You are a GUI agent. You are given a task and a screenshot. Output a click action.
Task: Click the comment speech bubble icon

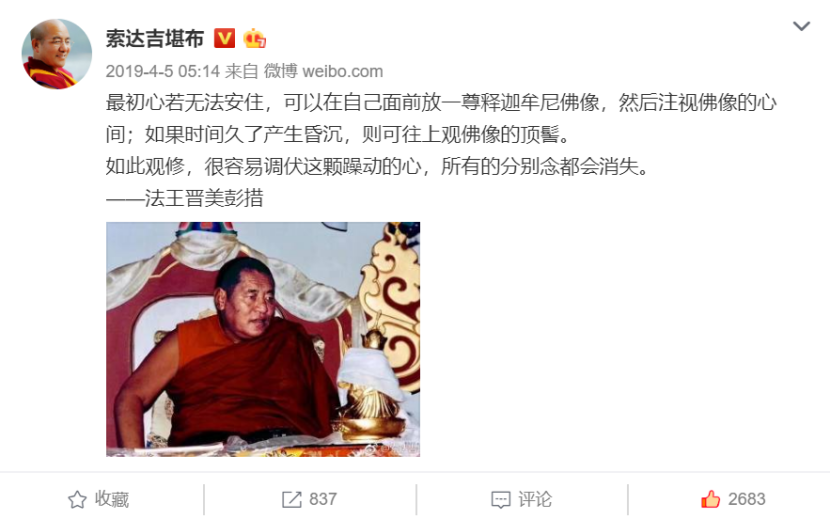501,499
